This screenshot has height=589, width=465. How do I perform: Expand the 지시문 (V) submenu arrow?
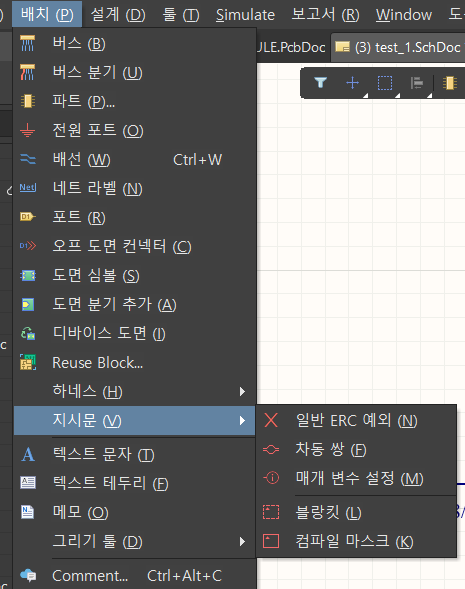point(242,420)
